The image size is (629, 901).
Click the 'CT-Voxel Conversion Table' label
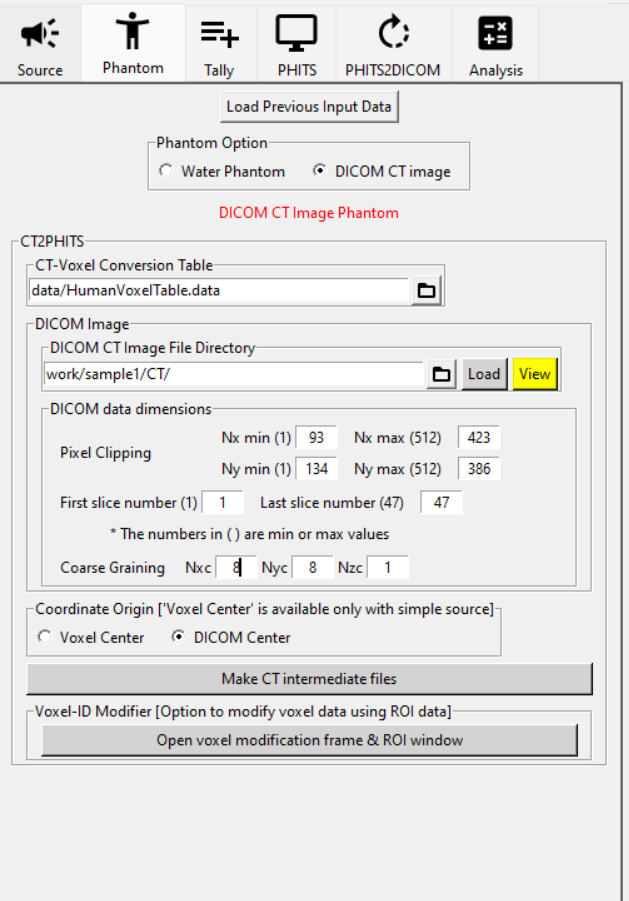click(124, 265)
